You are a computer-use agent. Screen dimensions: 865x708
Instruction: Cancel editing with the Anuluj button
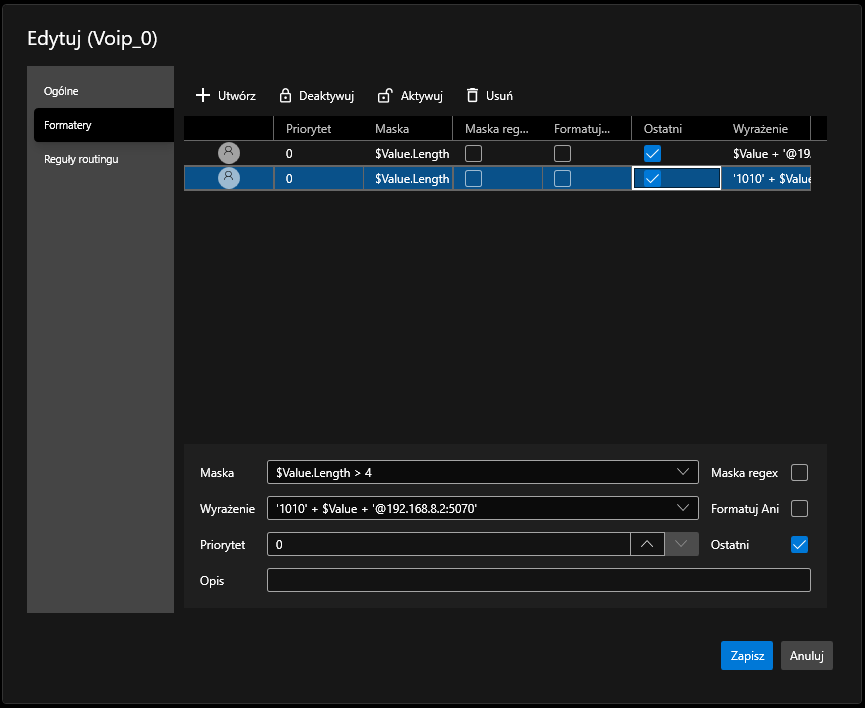(x=806, y=656)
